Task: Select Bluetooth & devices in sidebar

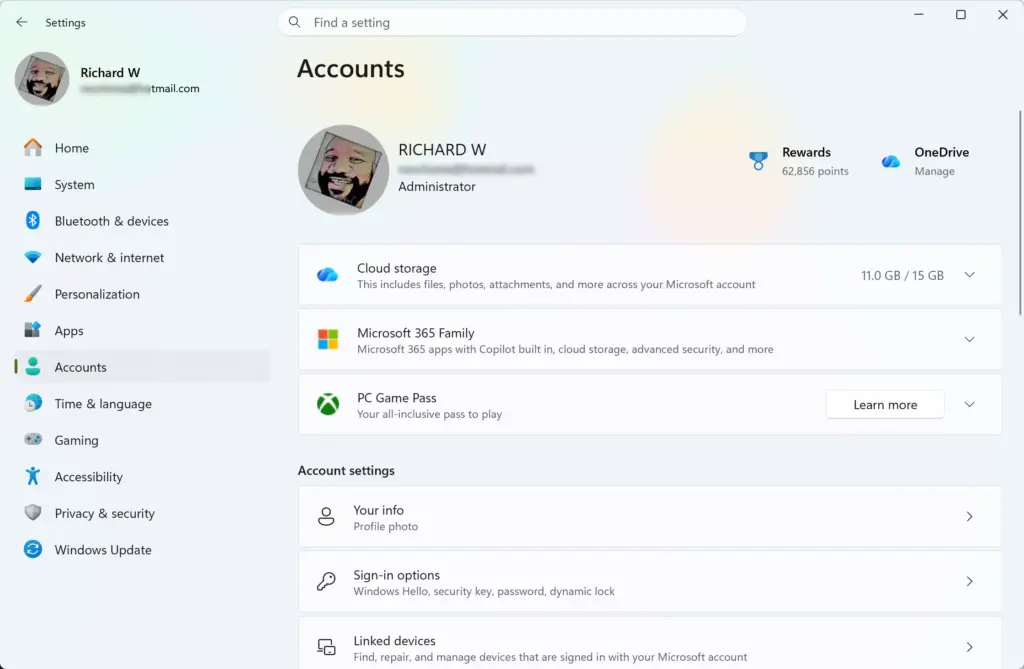Action: [142, 221]
